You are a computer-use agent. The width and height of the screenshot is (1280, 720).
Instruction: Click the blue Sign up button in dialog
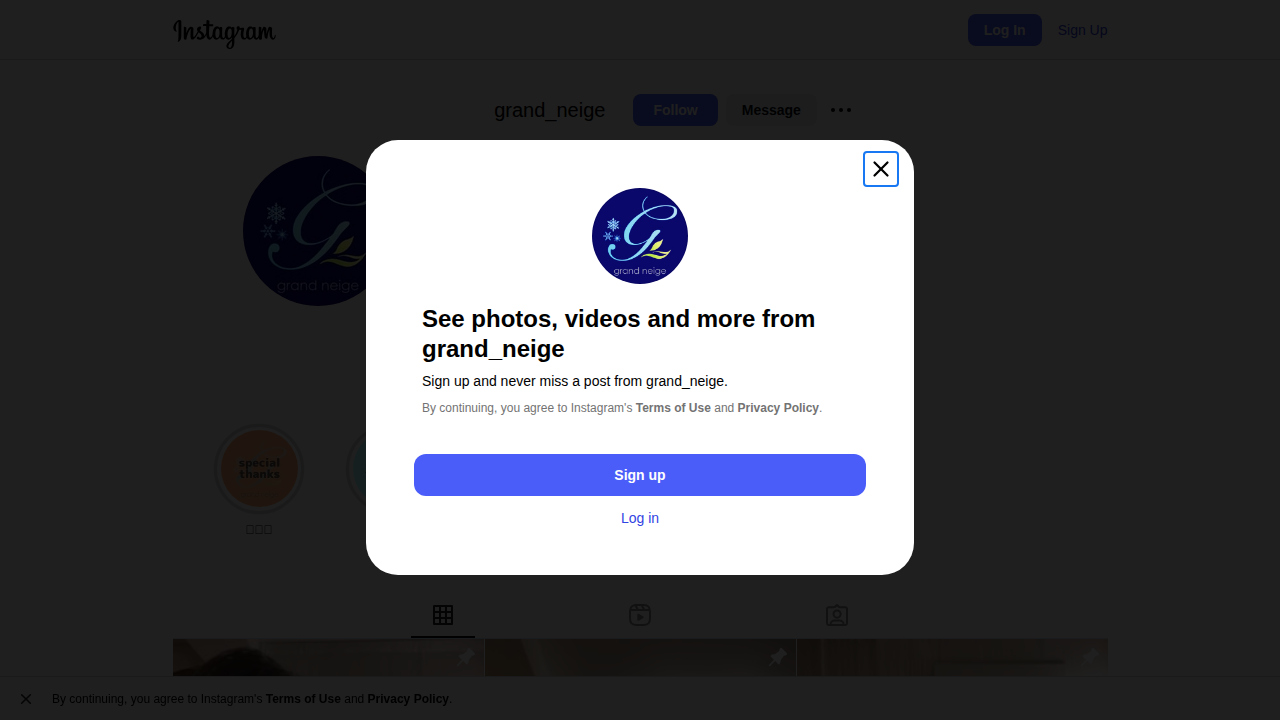640,475
